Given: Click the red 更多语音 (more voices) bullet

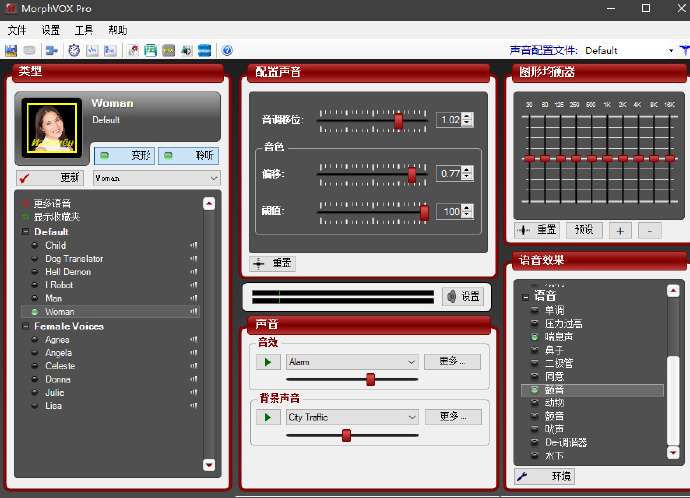Looking at the screenshot, I should [x=26, y=204].
